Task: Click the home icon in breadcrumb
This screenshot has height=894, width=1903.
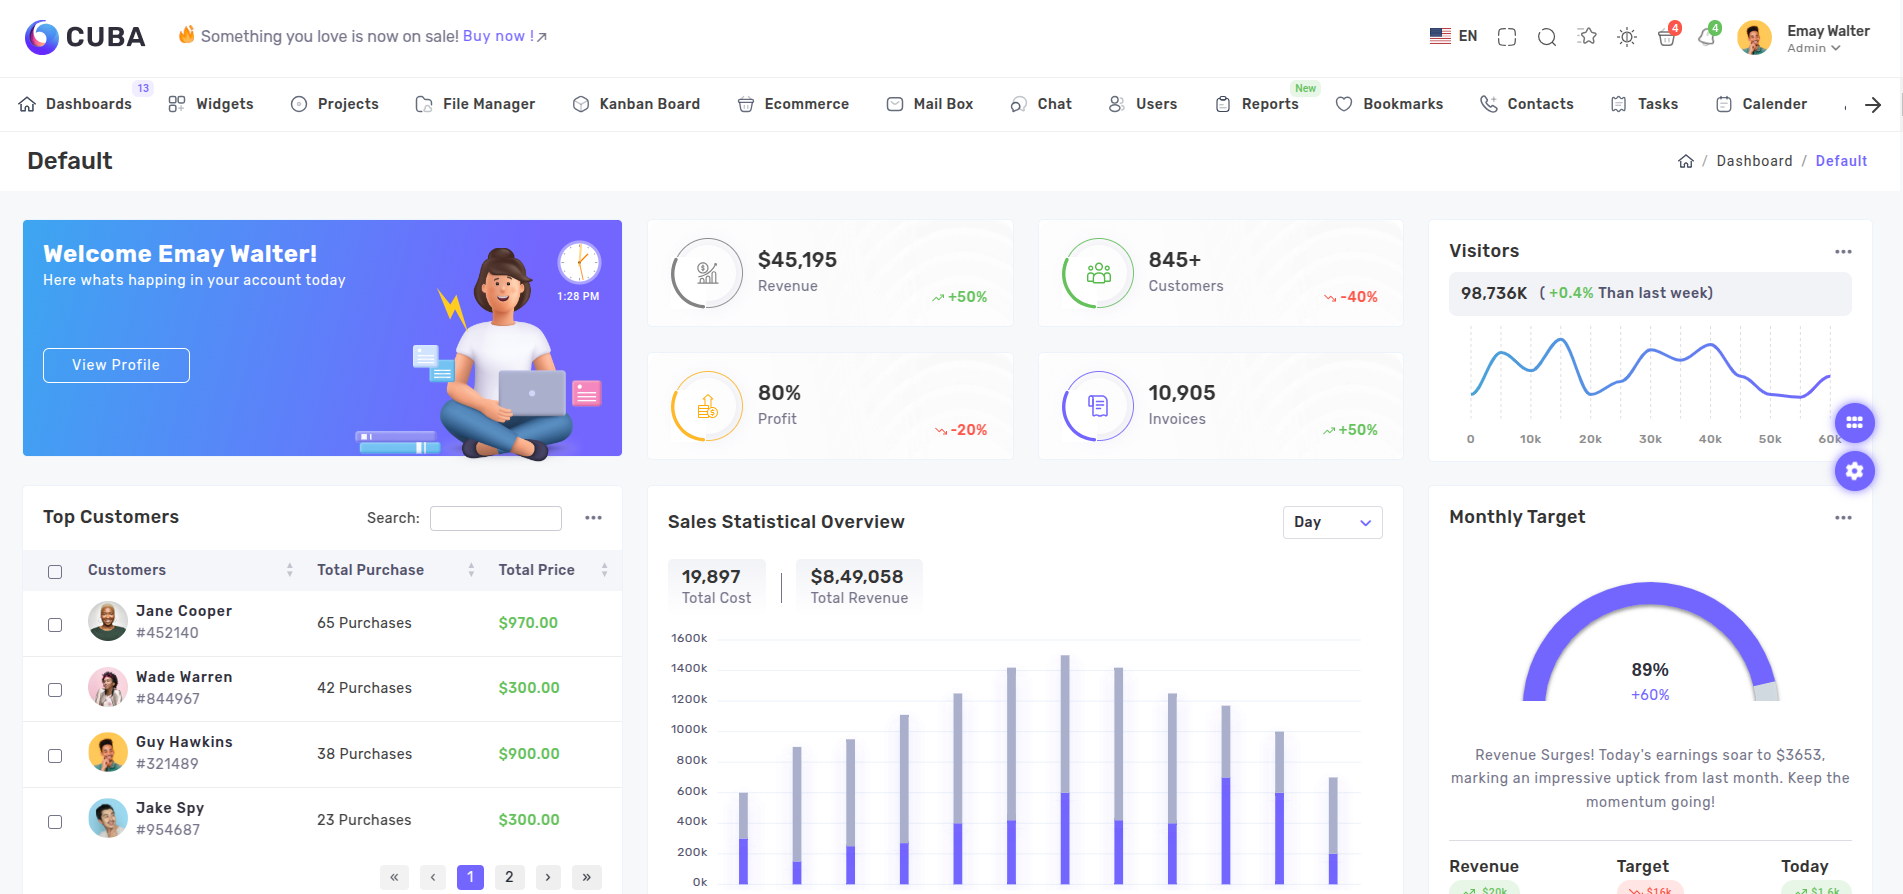Action: (1686, 161)
